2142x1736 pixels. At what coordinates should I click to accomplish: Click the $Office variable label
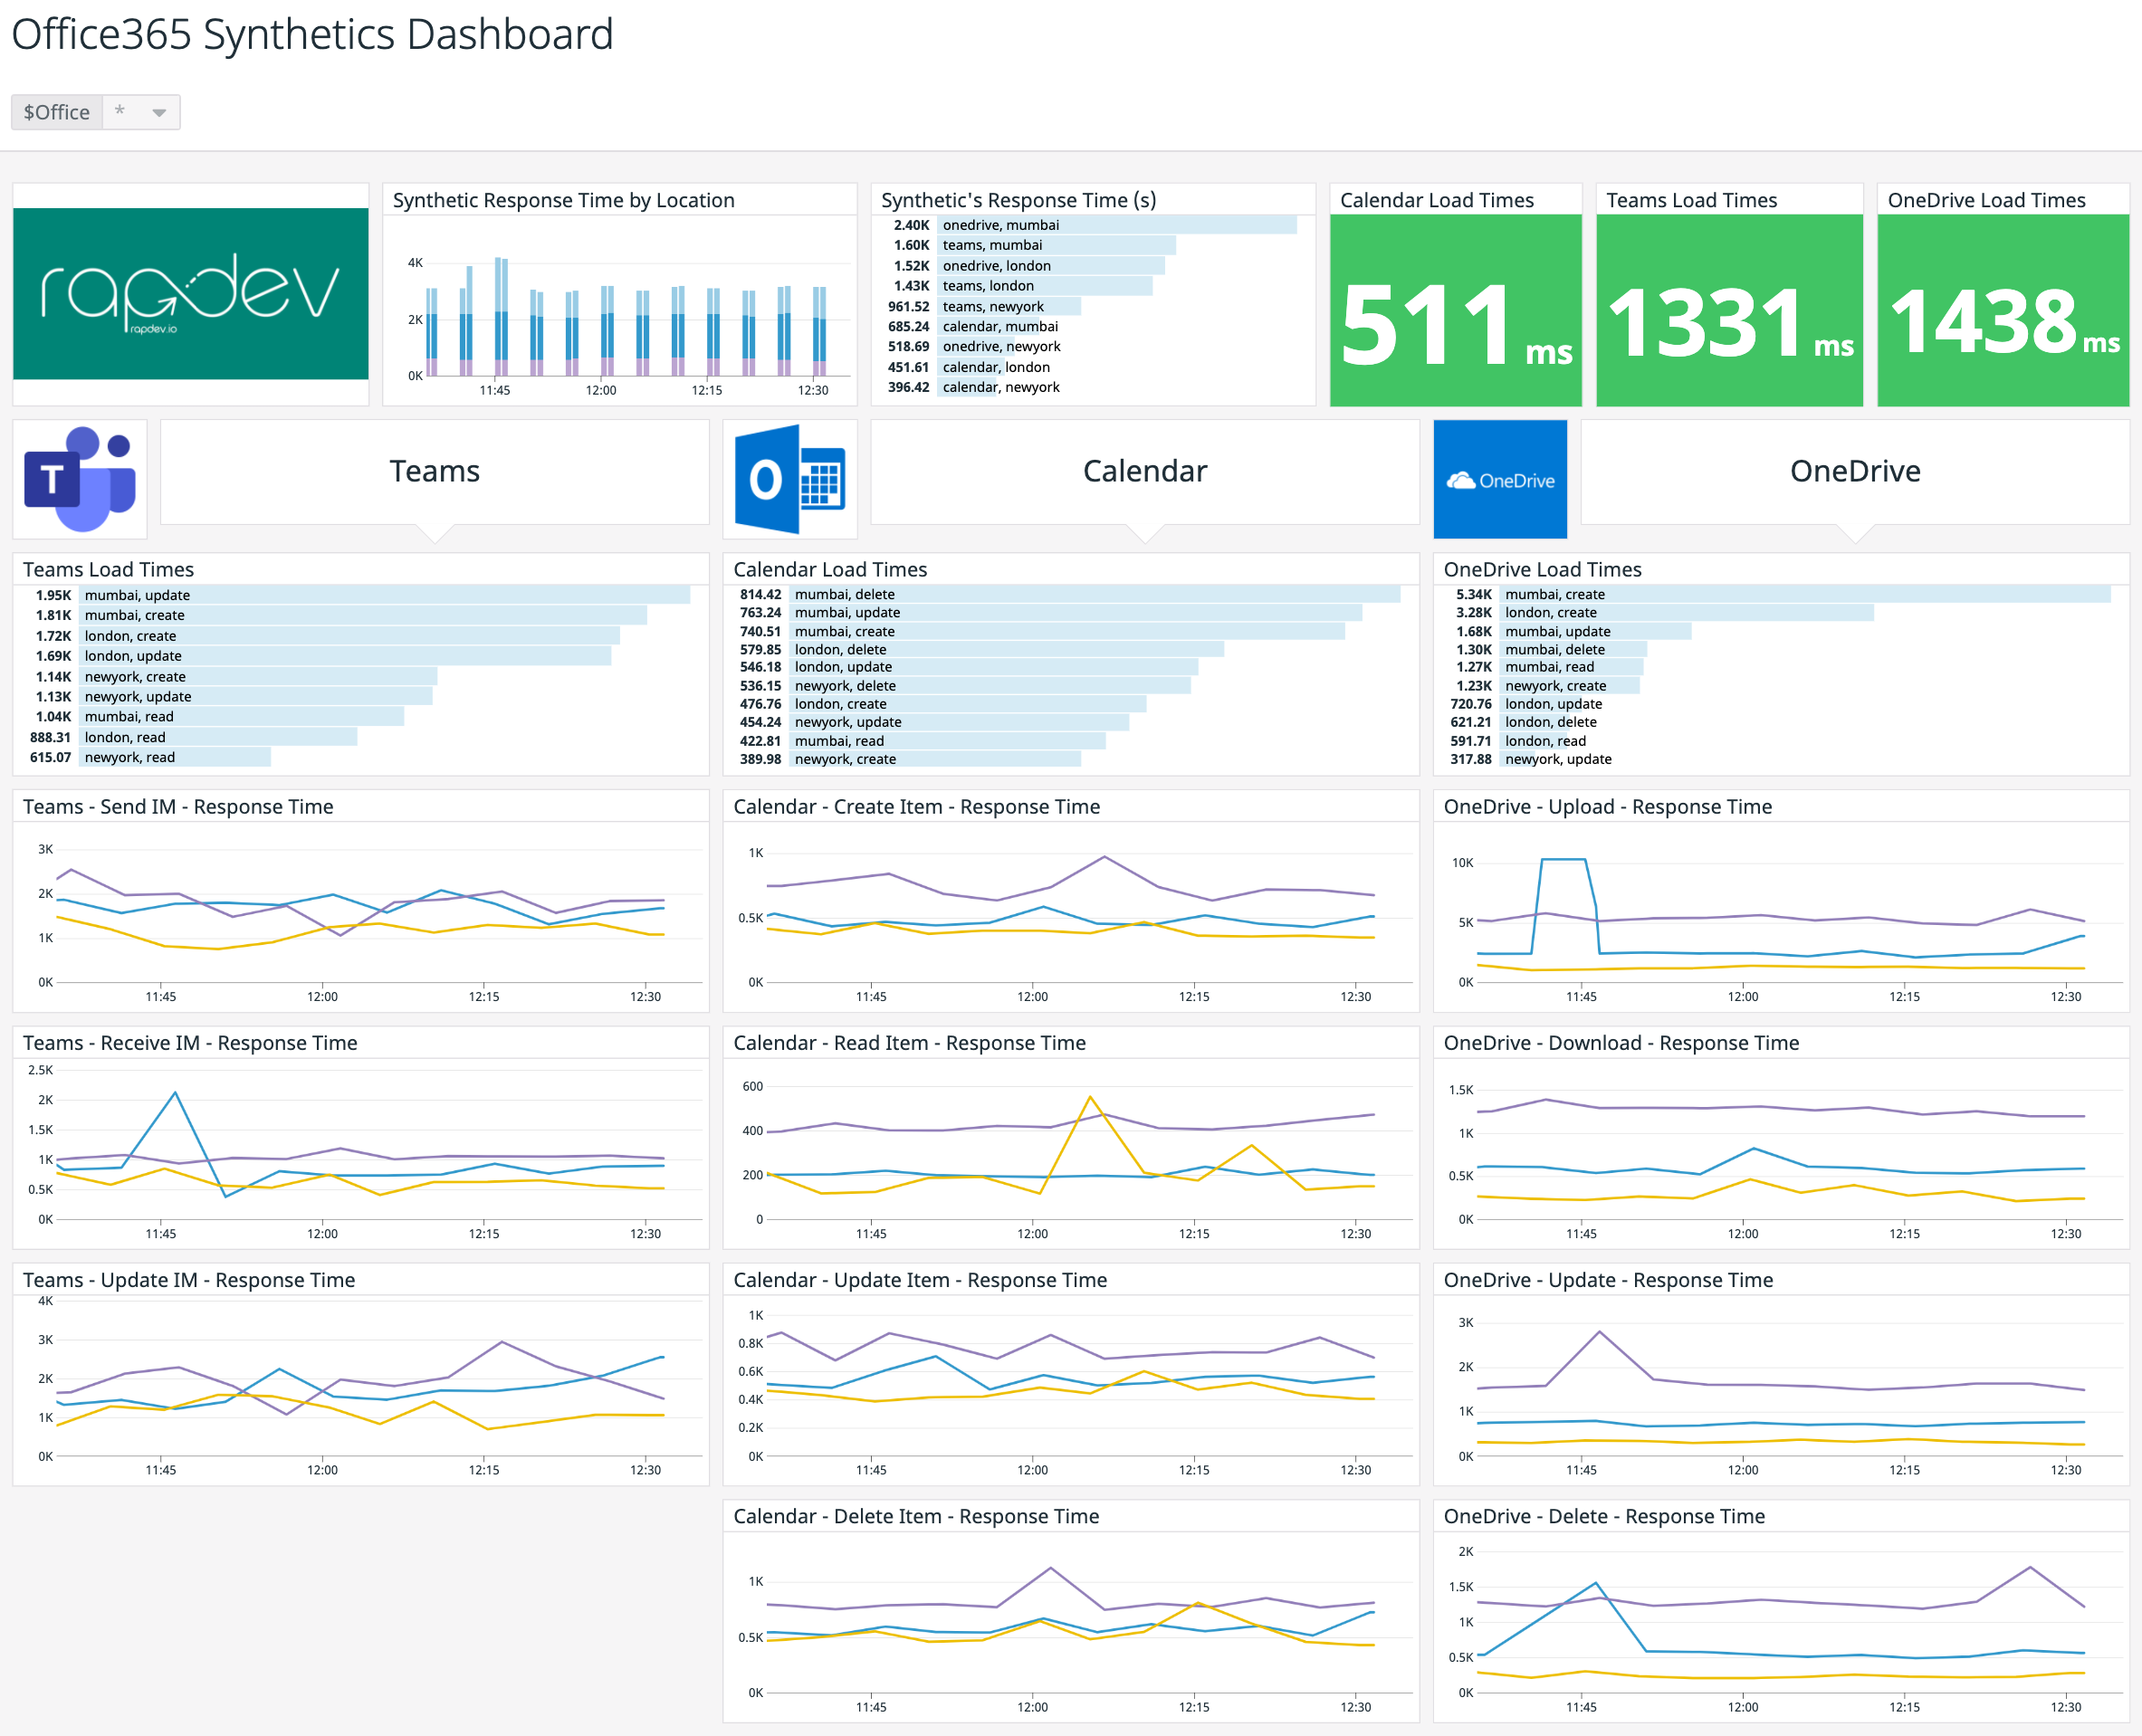point(57,112)
